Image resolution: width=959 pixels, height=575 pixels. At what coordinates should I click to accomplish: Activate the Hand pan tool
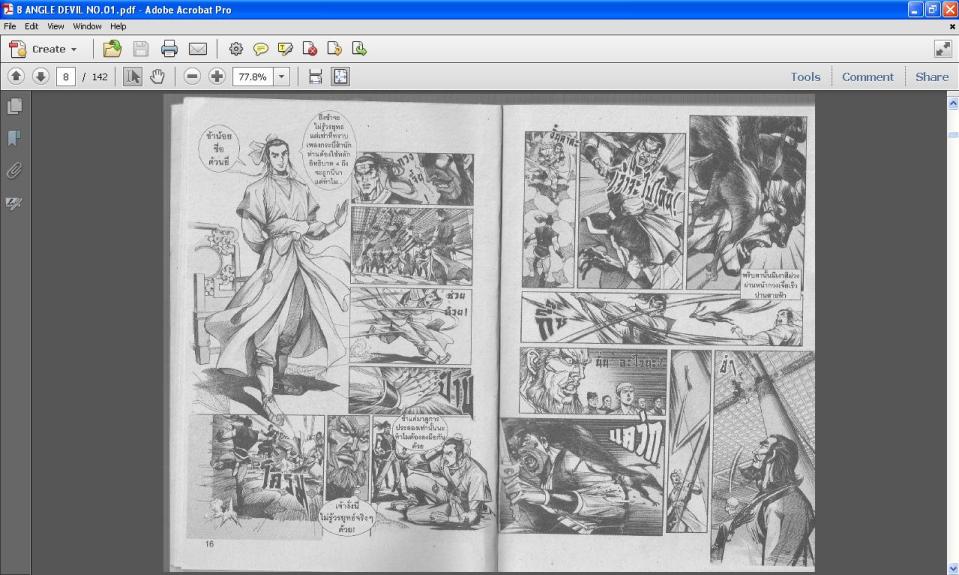click(x=157, y=76)
